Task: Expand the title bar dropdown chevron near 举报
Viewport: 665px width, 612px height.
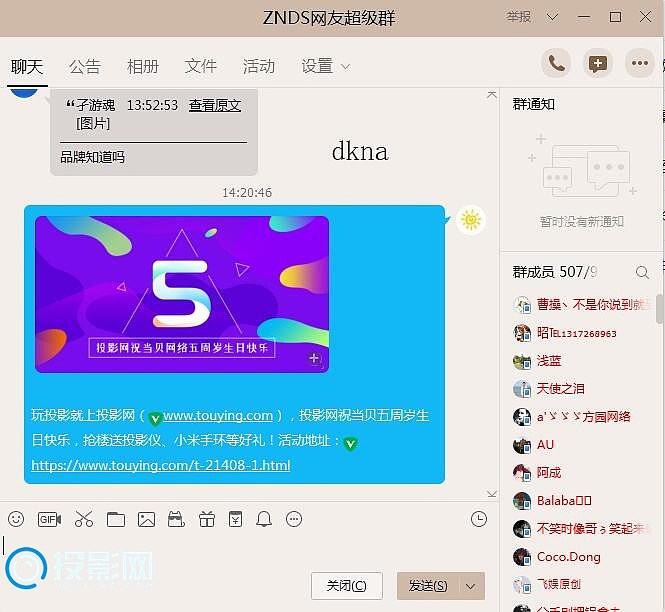Action: pyautogui.click(x=552, y=17)
